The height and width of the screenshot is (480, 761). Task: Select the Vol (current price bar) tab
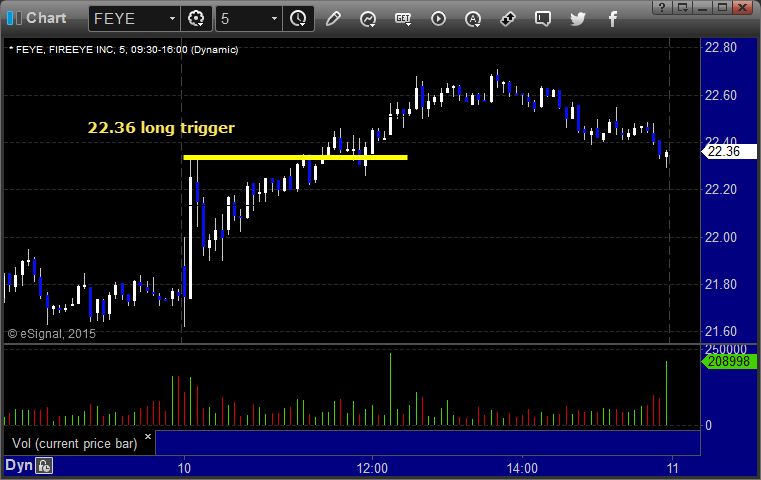pyautogui.click(x=75, y=443)
